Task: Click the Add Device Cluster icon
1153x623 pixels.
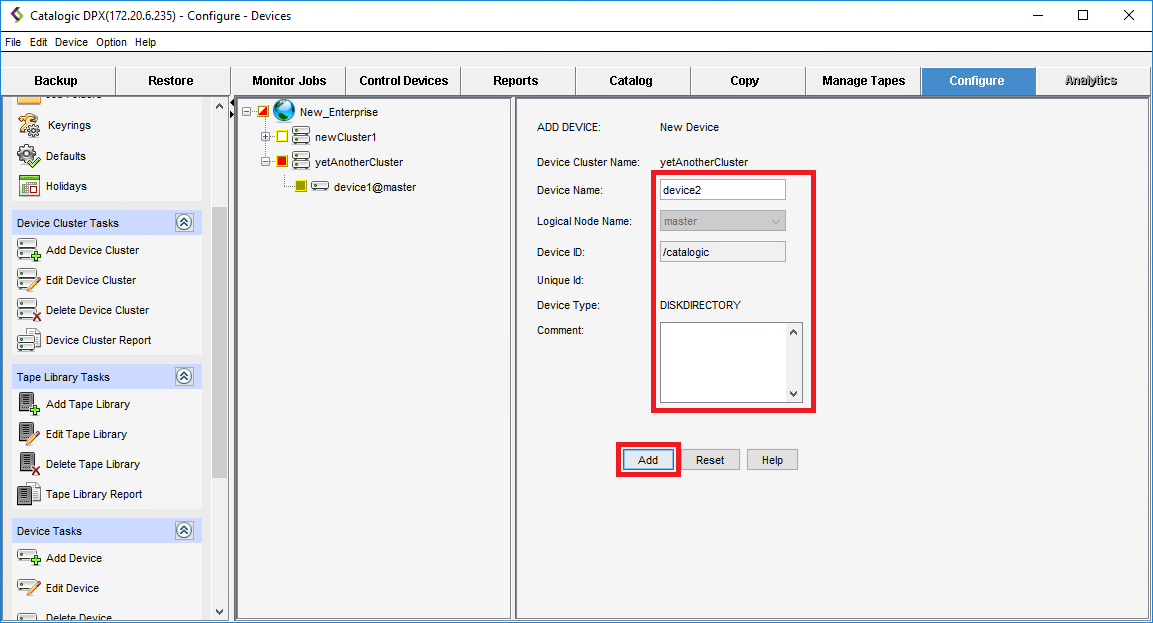Action: tap(28, 250)
